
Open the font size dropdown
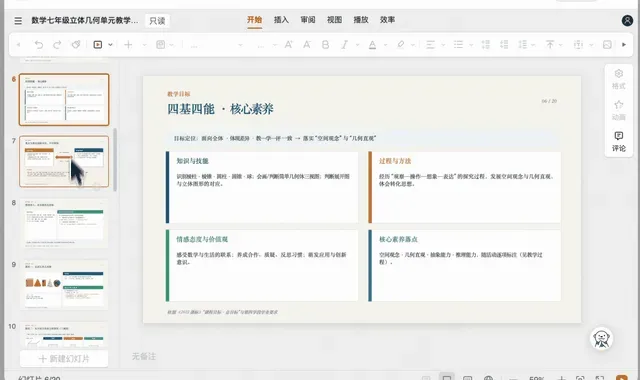click(x=274, y=45)
